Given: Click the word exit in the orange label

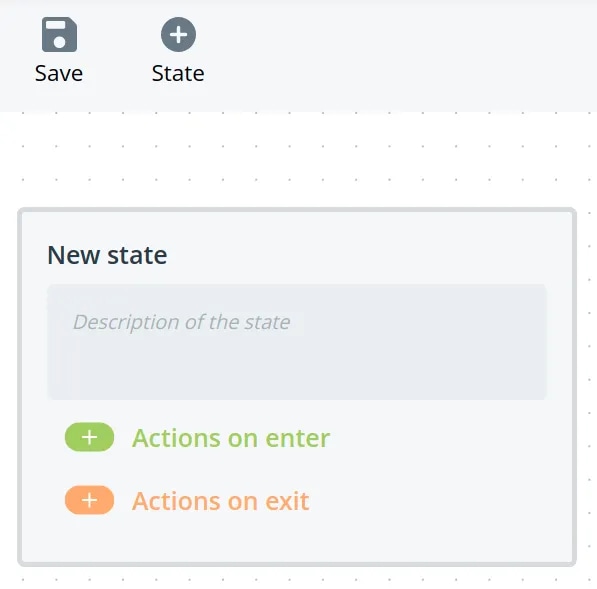Looking at the screenshot, I should point(287,501).
